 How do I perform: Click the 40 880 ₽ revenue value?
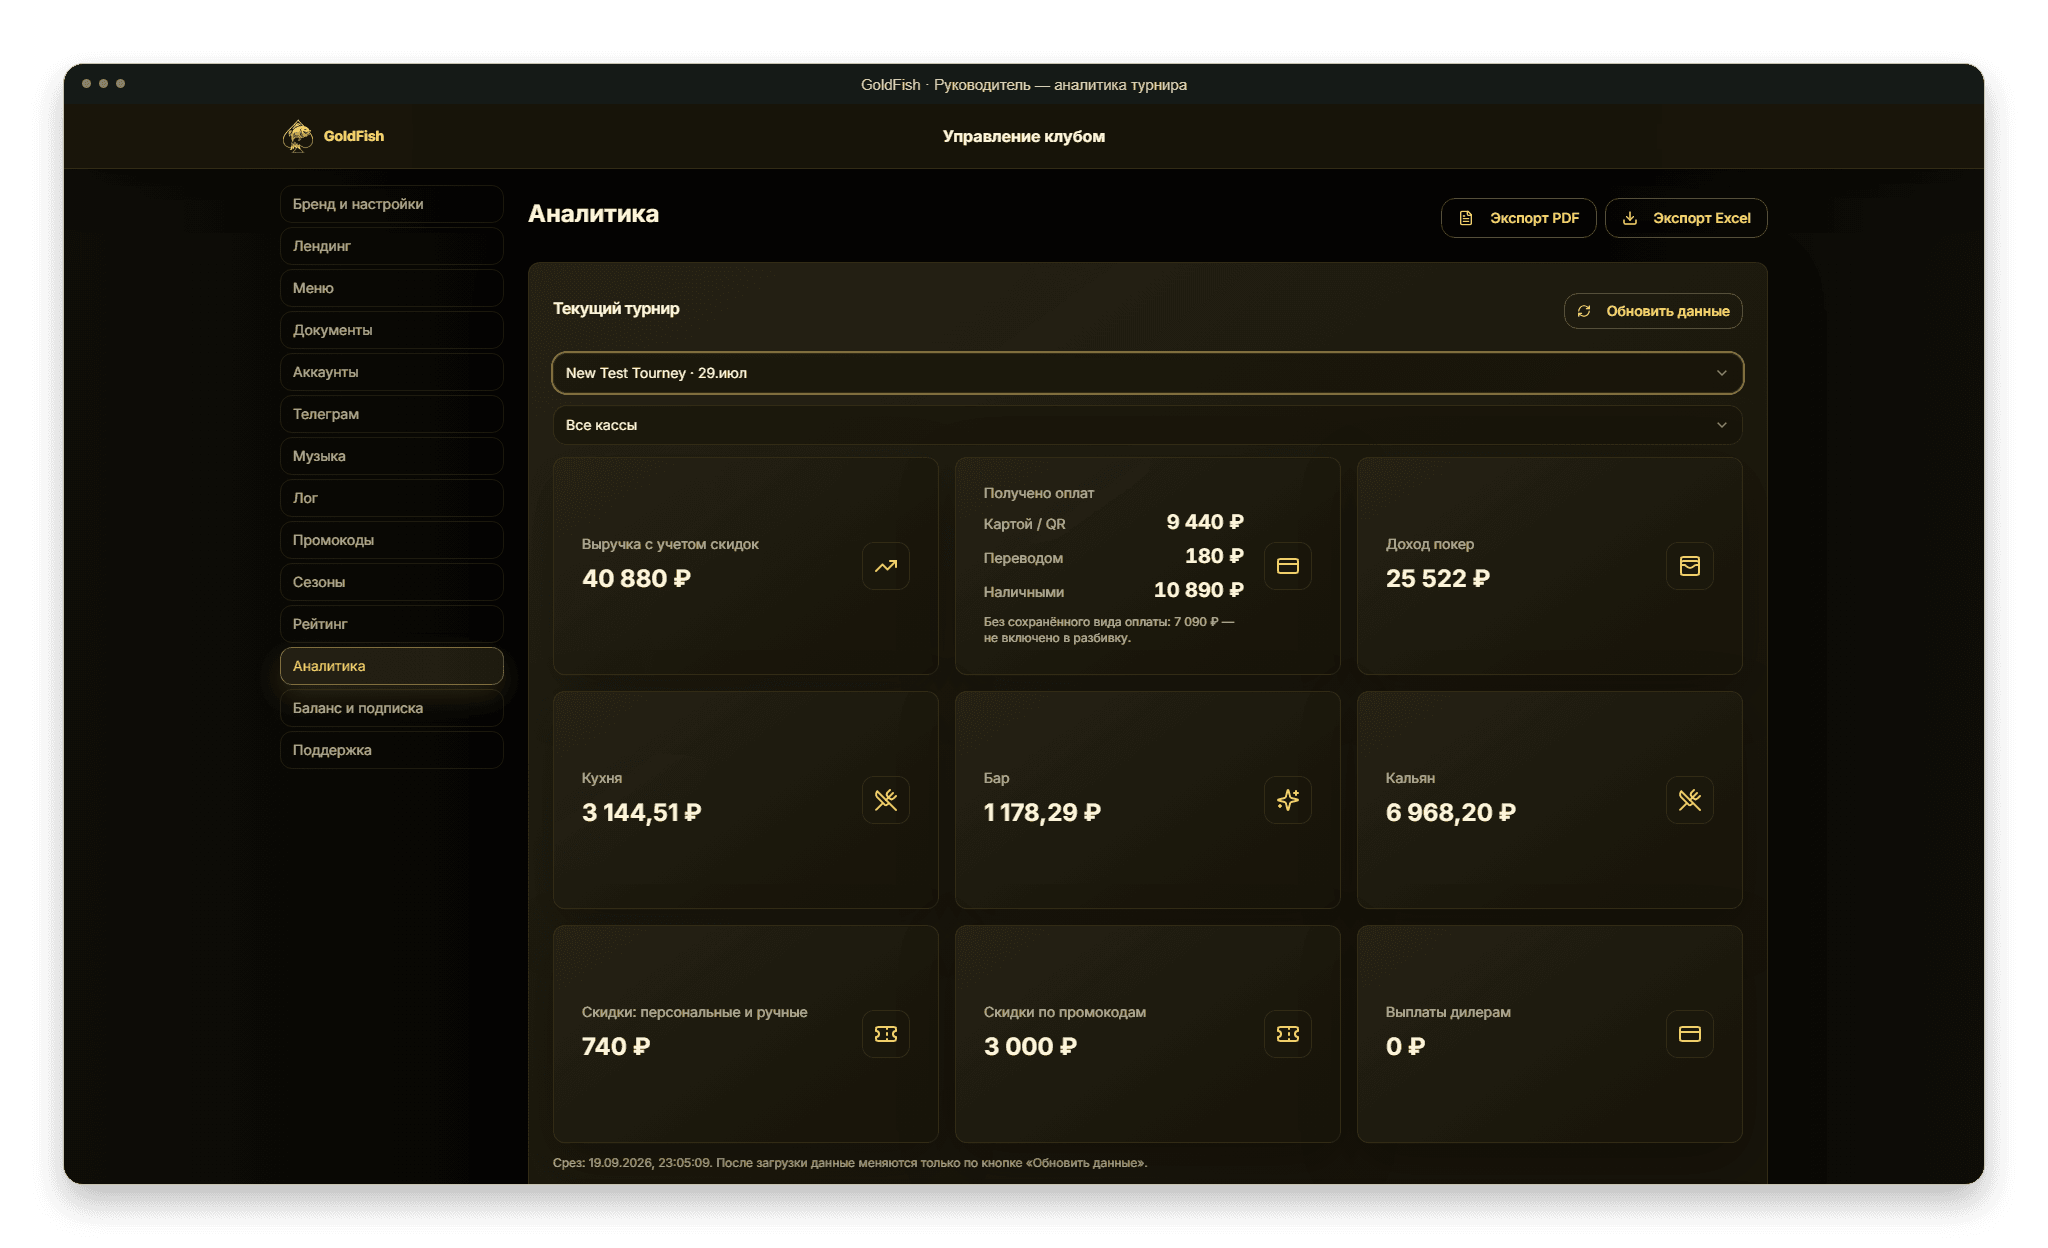click(636, 579)
